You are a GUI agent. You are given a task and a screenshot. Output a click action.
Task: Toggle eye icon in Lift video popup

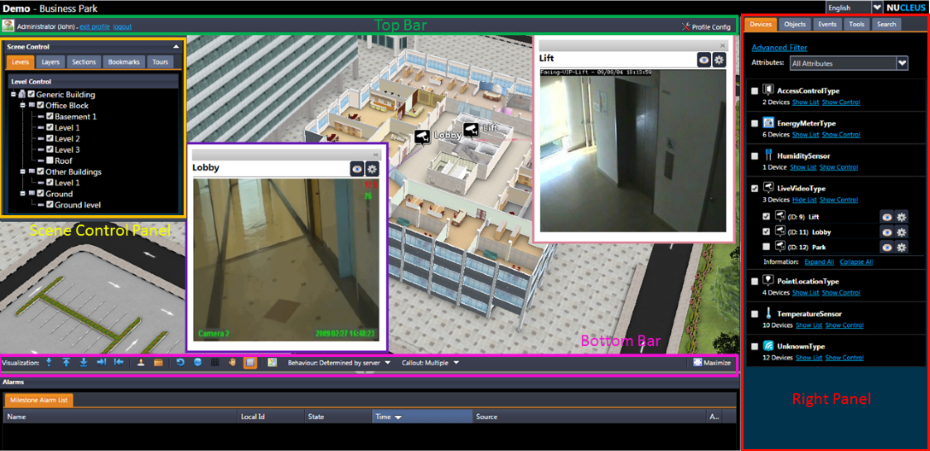(704, 59)
